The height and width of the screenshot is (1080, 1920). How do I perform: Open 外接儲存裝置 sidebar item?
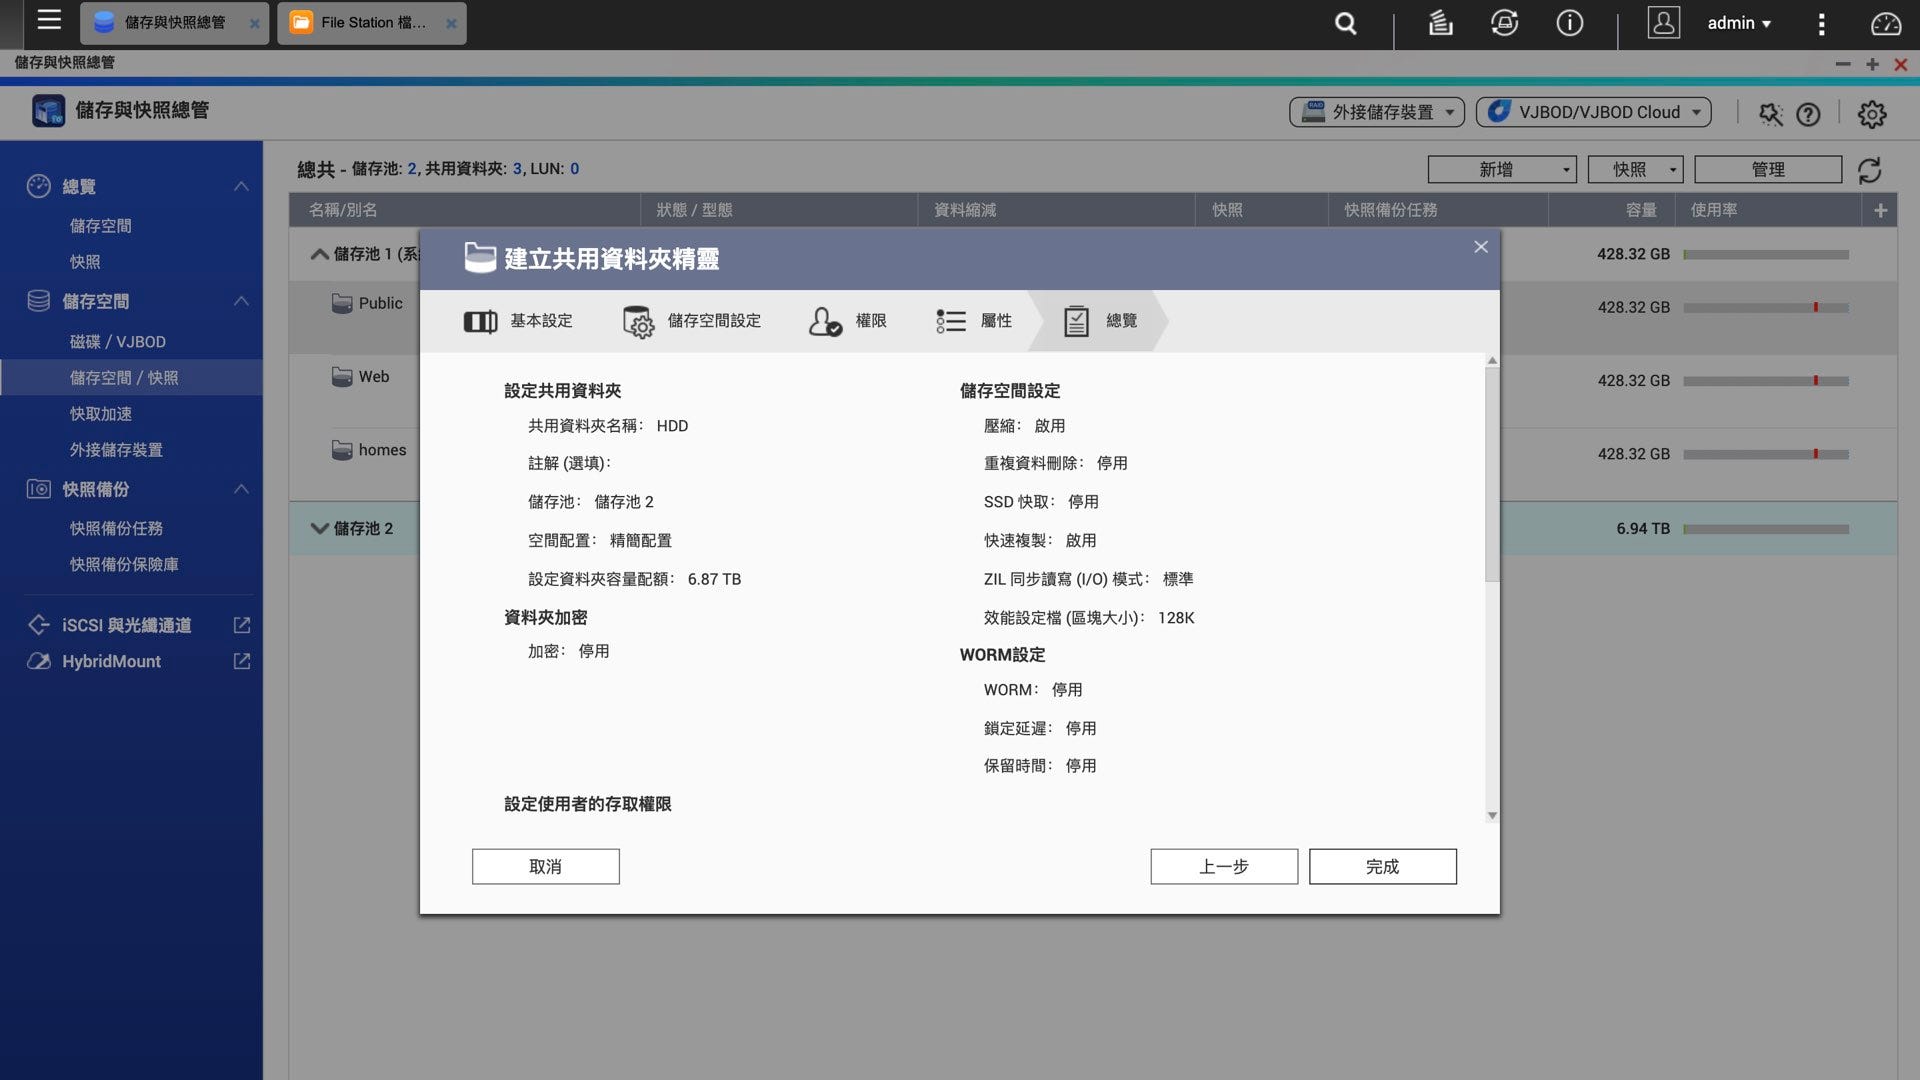[116, 450]
